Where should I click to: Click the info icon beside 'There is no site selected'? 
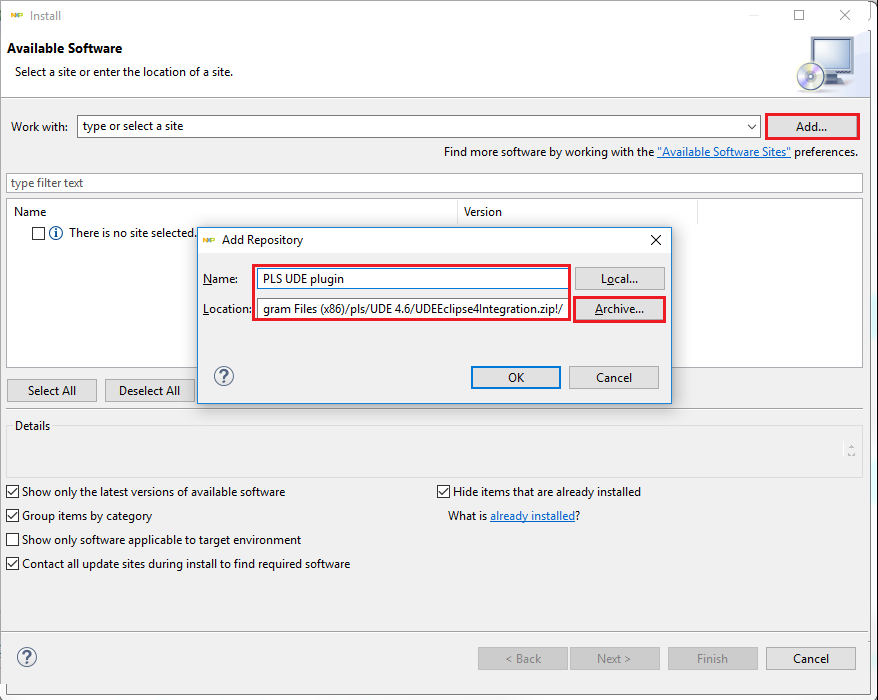[x=57, y=233]
